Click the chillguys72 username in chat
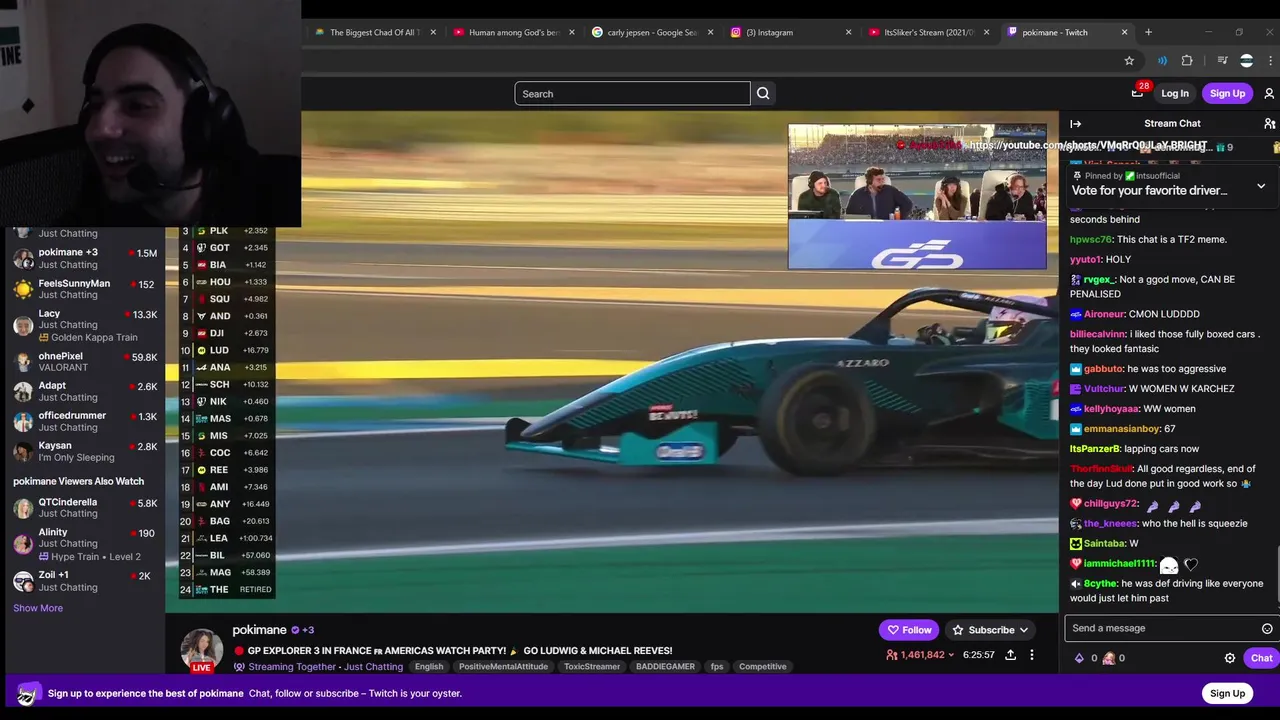 pos(1111,504)
